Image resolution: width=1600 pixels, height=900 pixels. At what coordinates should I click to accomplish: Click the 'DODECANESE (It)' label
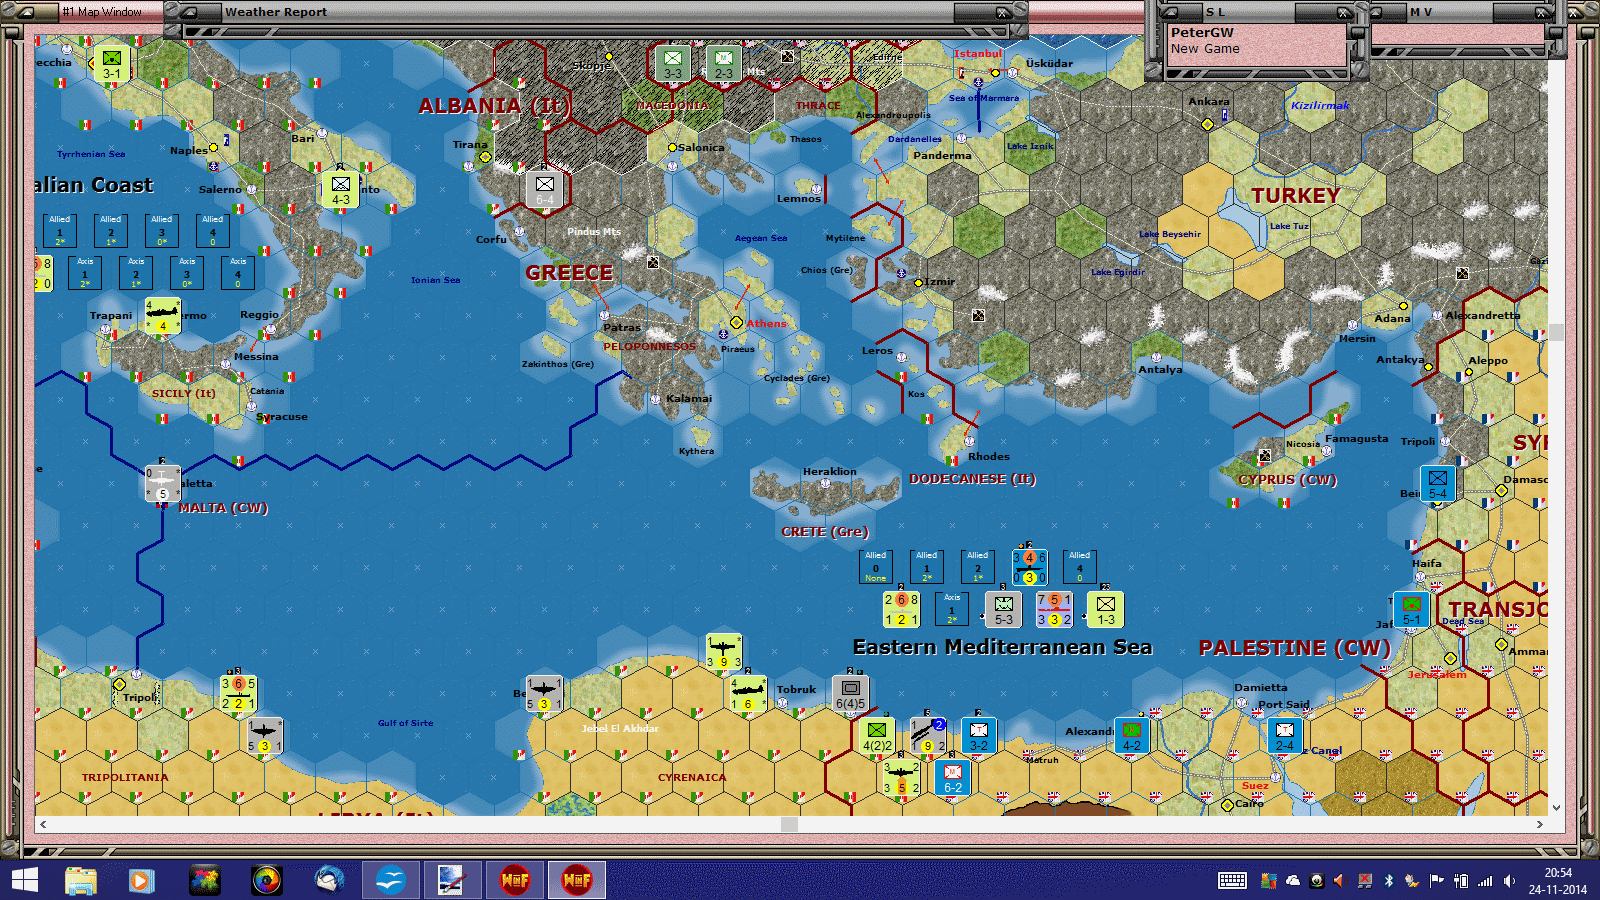pos(972,479)
